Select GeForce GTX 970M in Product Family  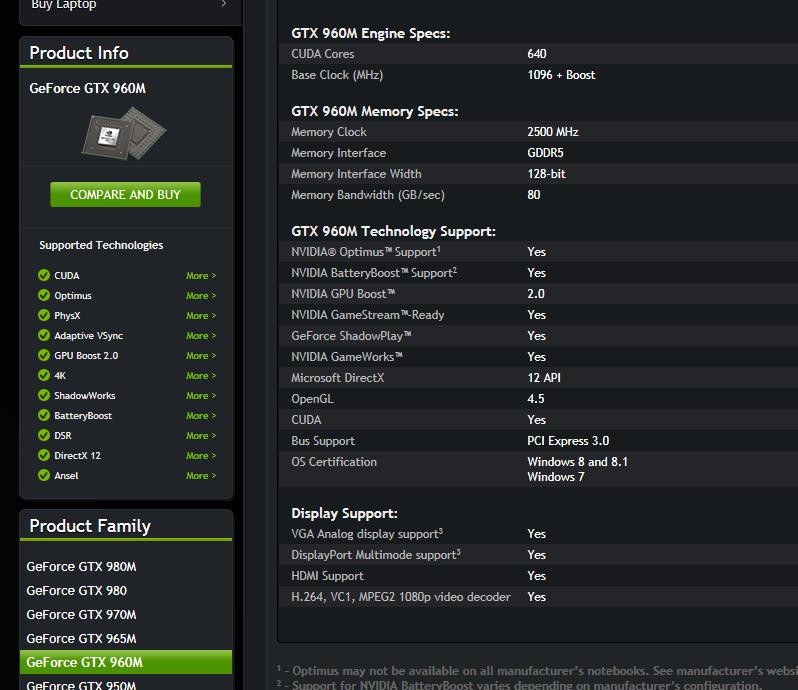81,615
